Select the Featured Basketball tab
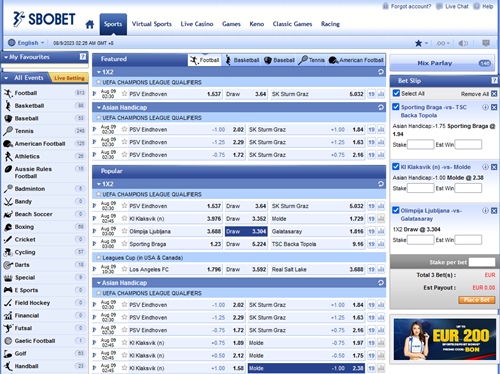The height and width of the screenshot is (374, 500). [242, 60]
